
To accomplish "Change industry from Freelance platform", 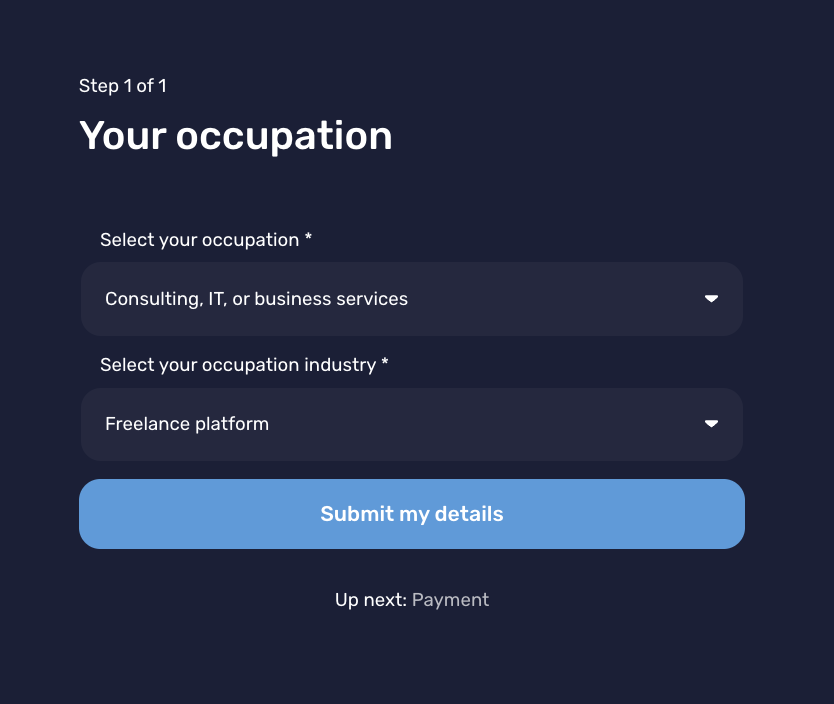I will tap(412, 424).
